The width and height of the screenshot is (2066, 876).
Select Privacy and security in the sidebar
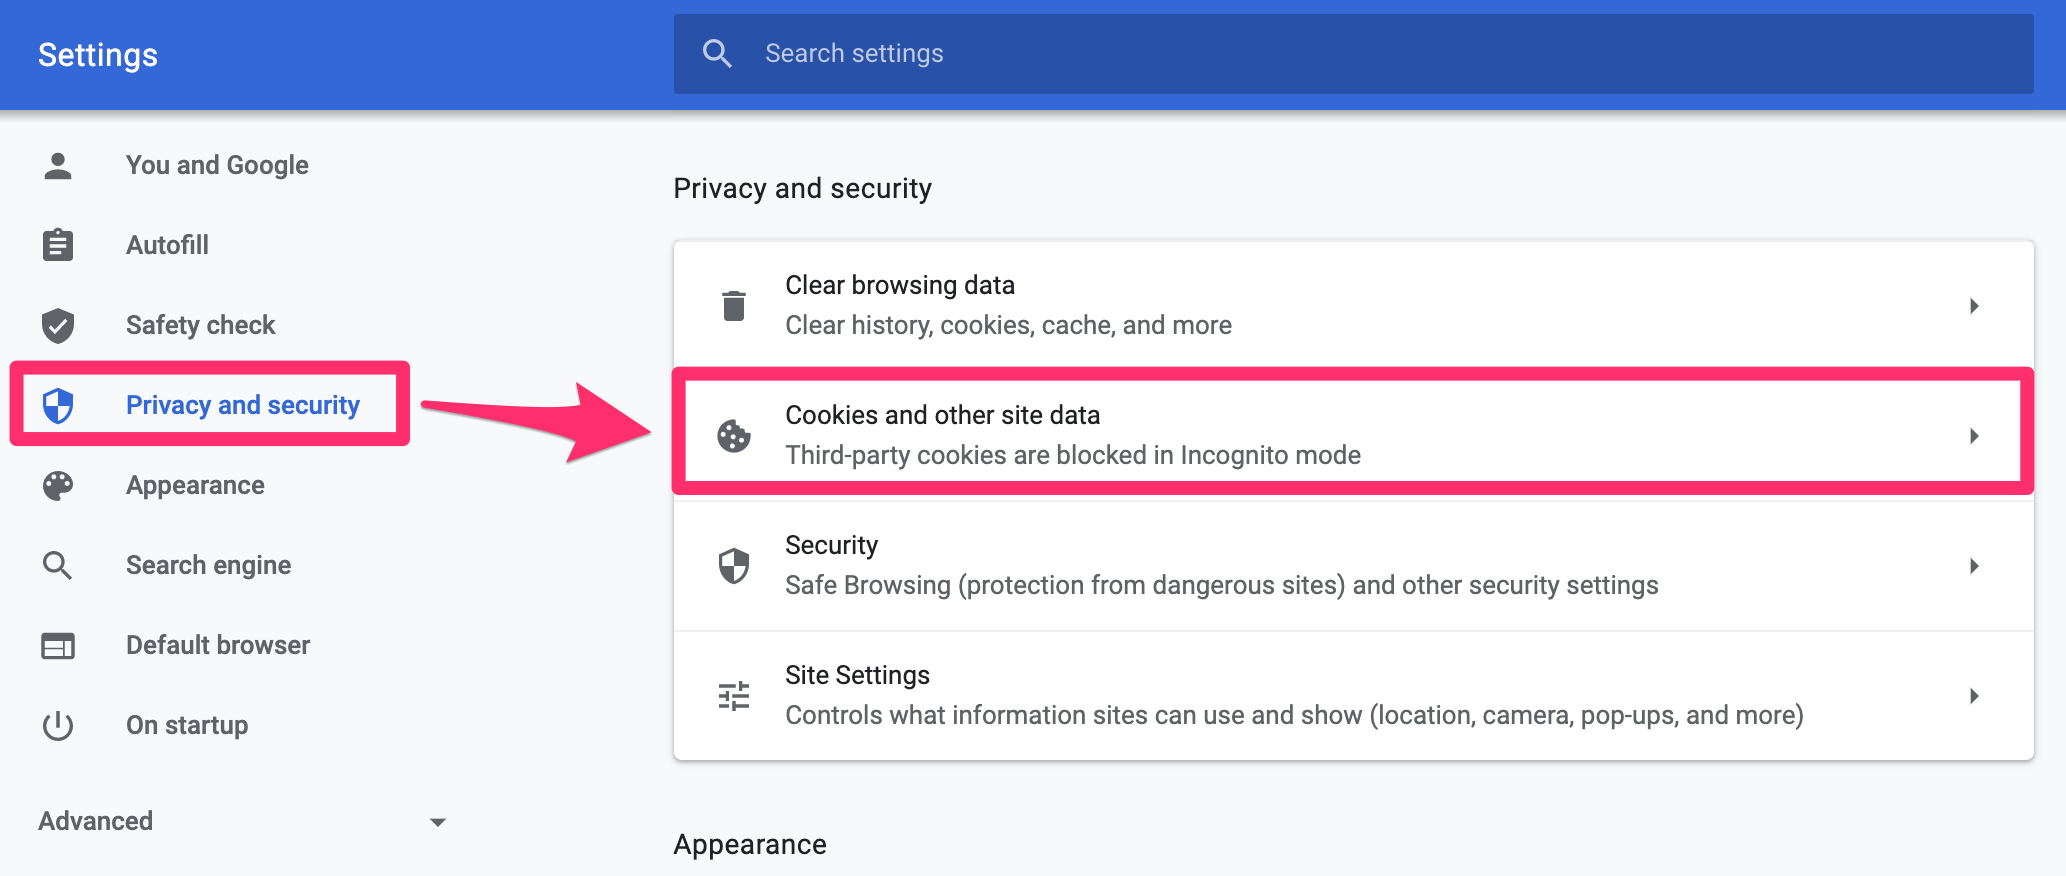pos(243,404)
